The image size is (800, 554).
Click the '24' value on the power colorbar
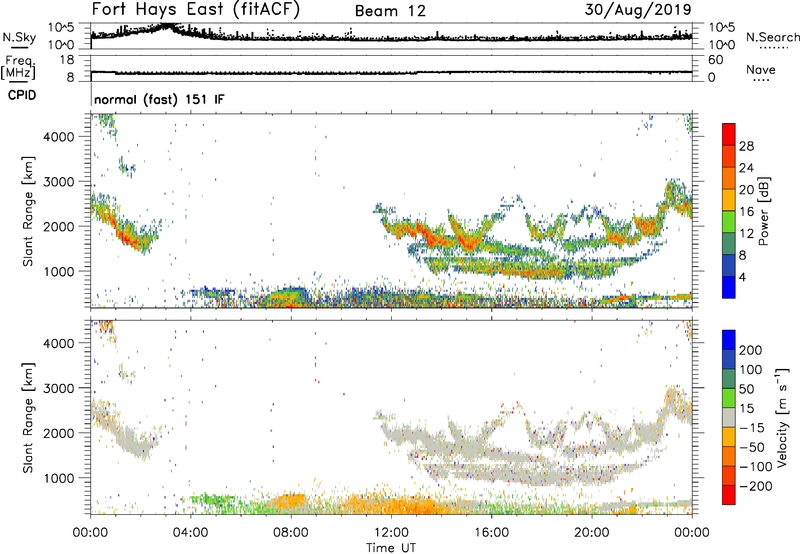point(746,168)
